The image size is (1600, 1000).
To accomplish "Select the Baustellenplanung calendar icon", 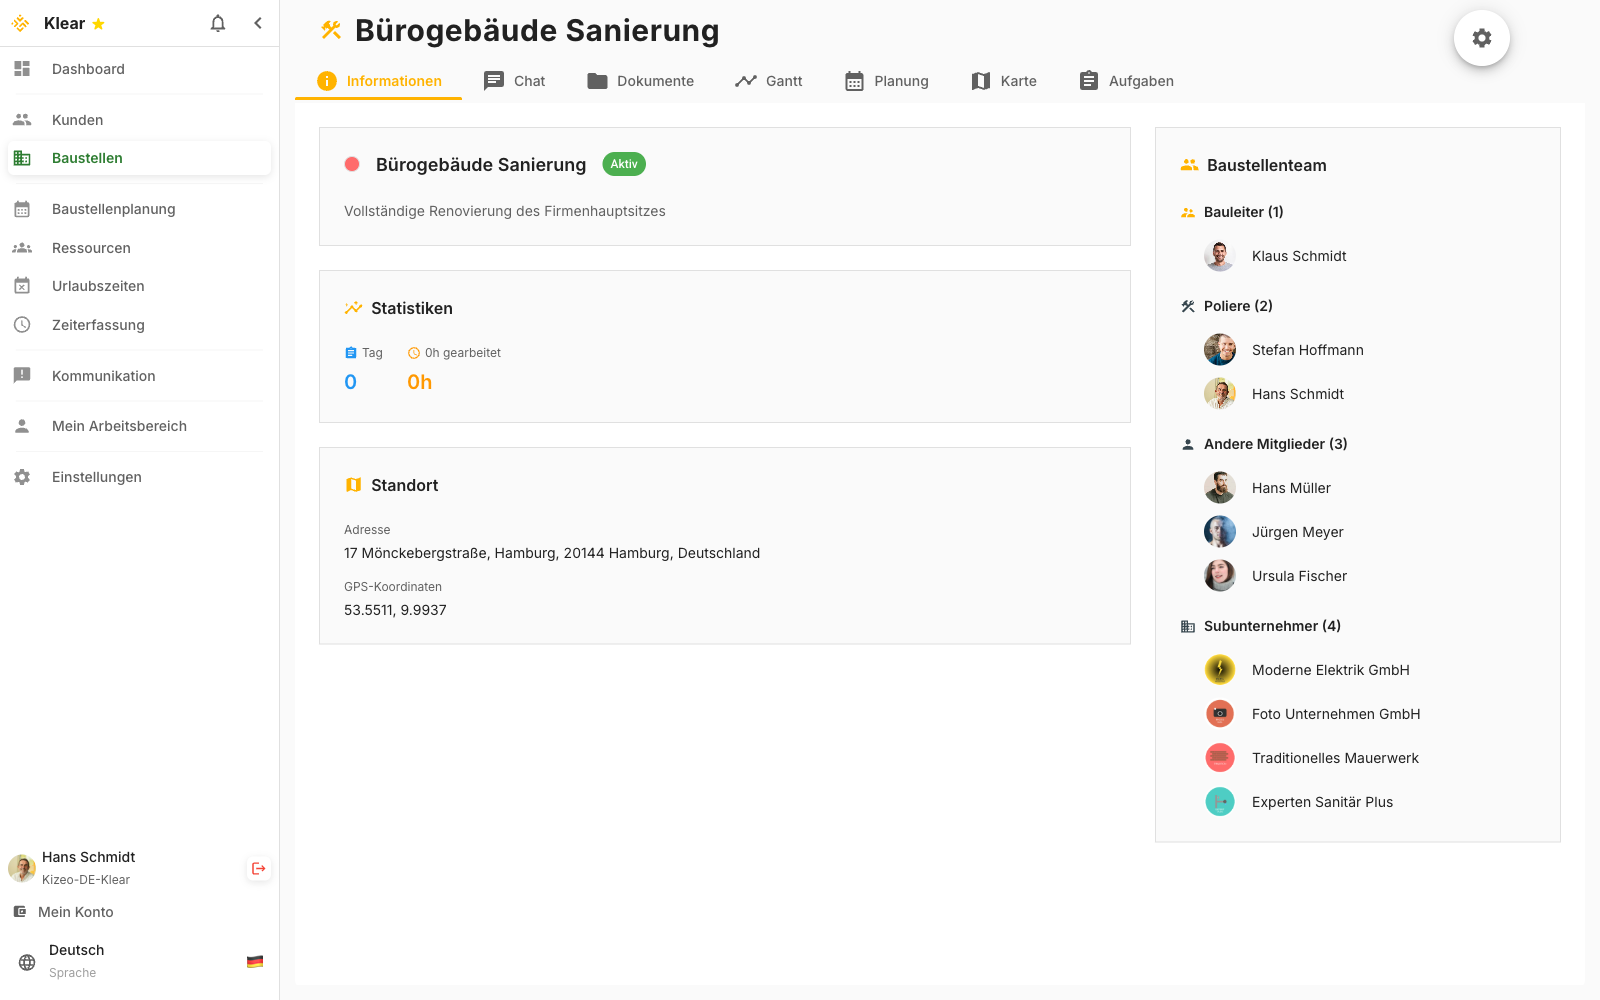I will tap(23, 208).
